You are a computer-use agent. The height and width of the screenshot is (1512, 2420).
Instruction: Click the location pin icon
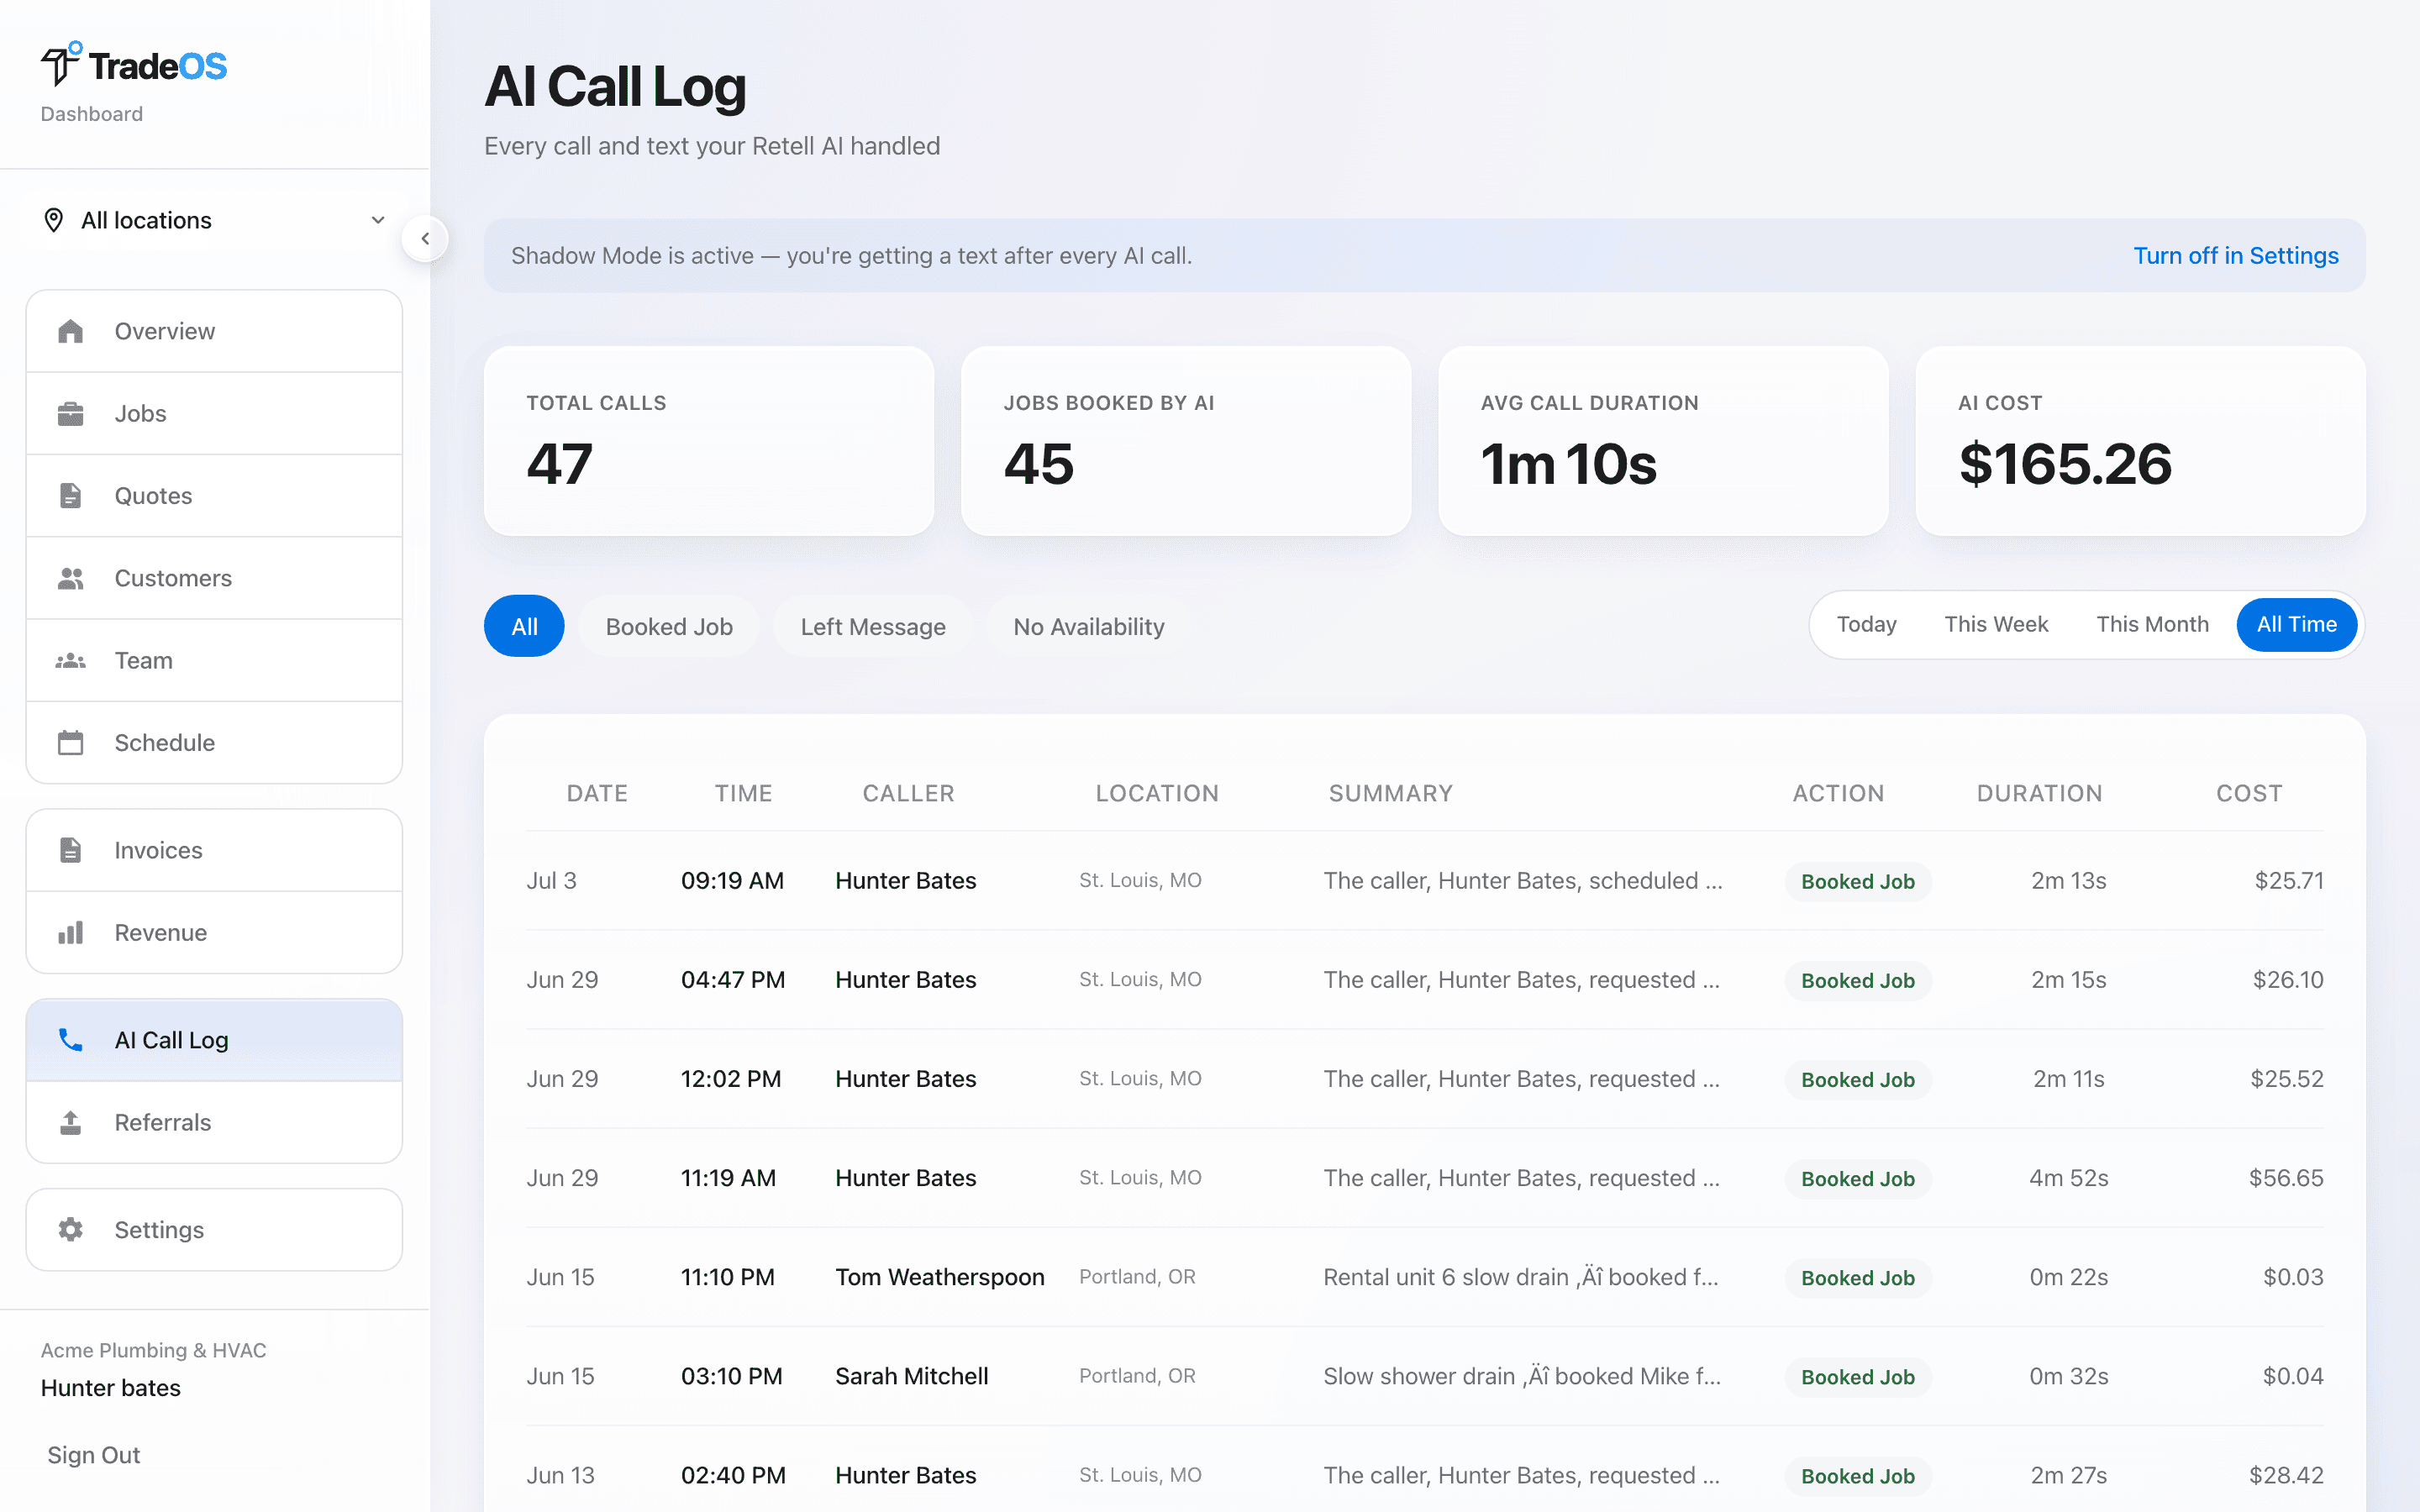coord(54,220)
